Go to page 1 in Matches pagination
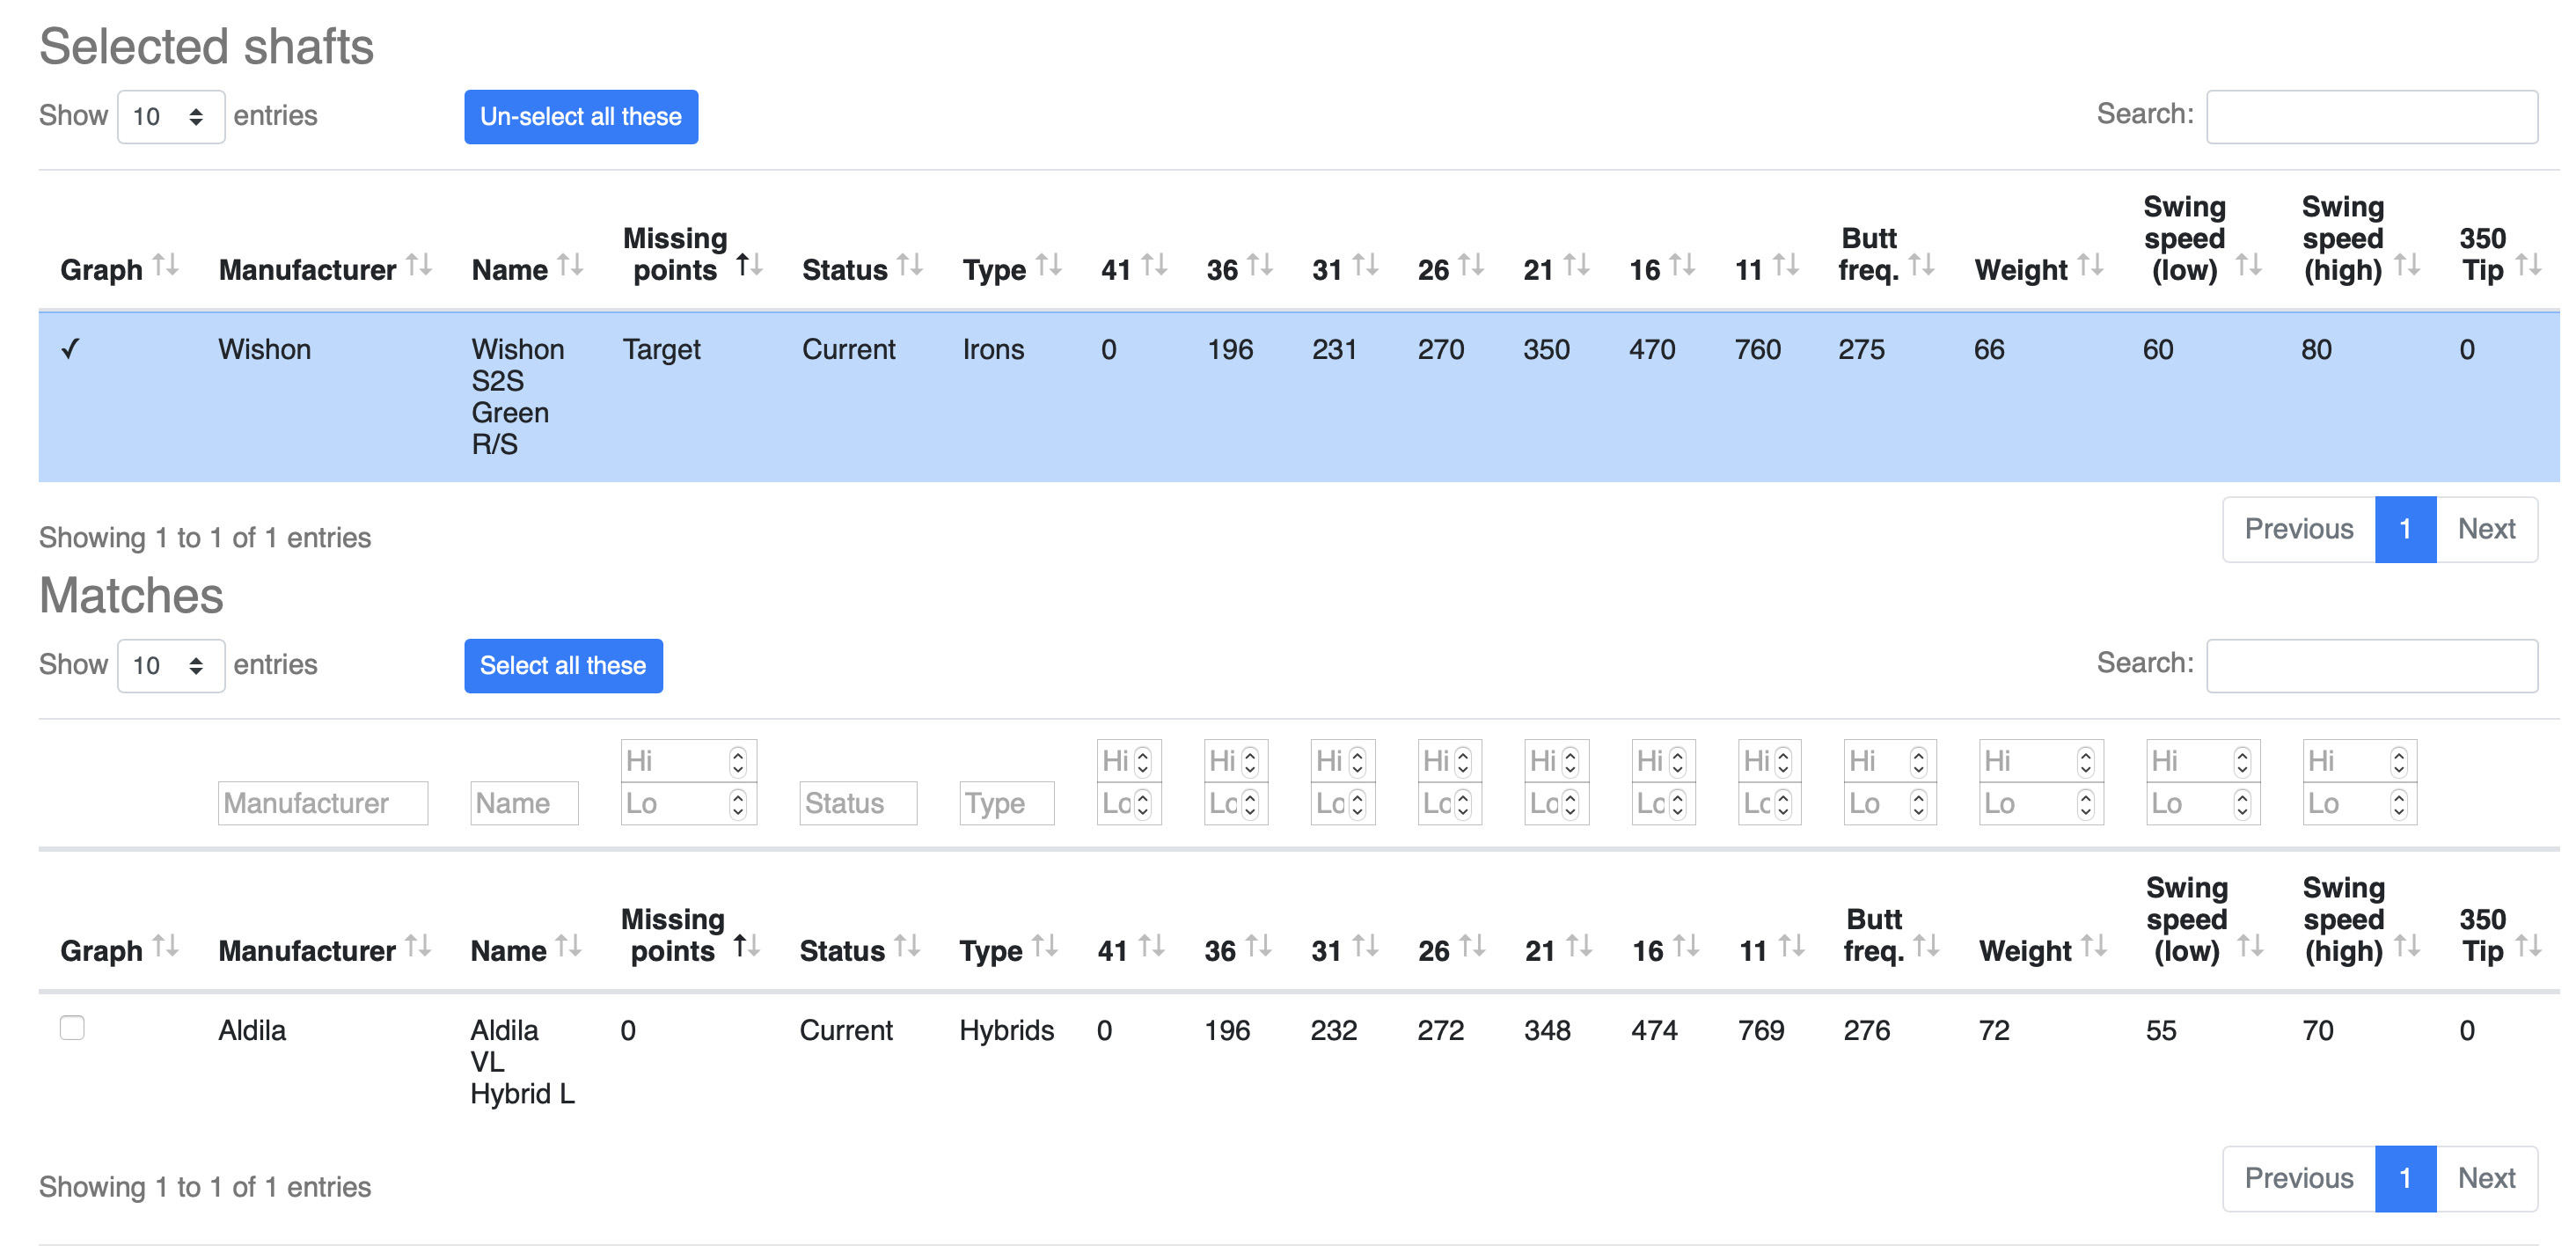The width and height of the screenshot is (2576, 1260). point(2405,1179)
